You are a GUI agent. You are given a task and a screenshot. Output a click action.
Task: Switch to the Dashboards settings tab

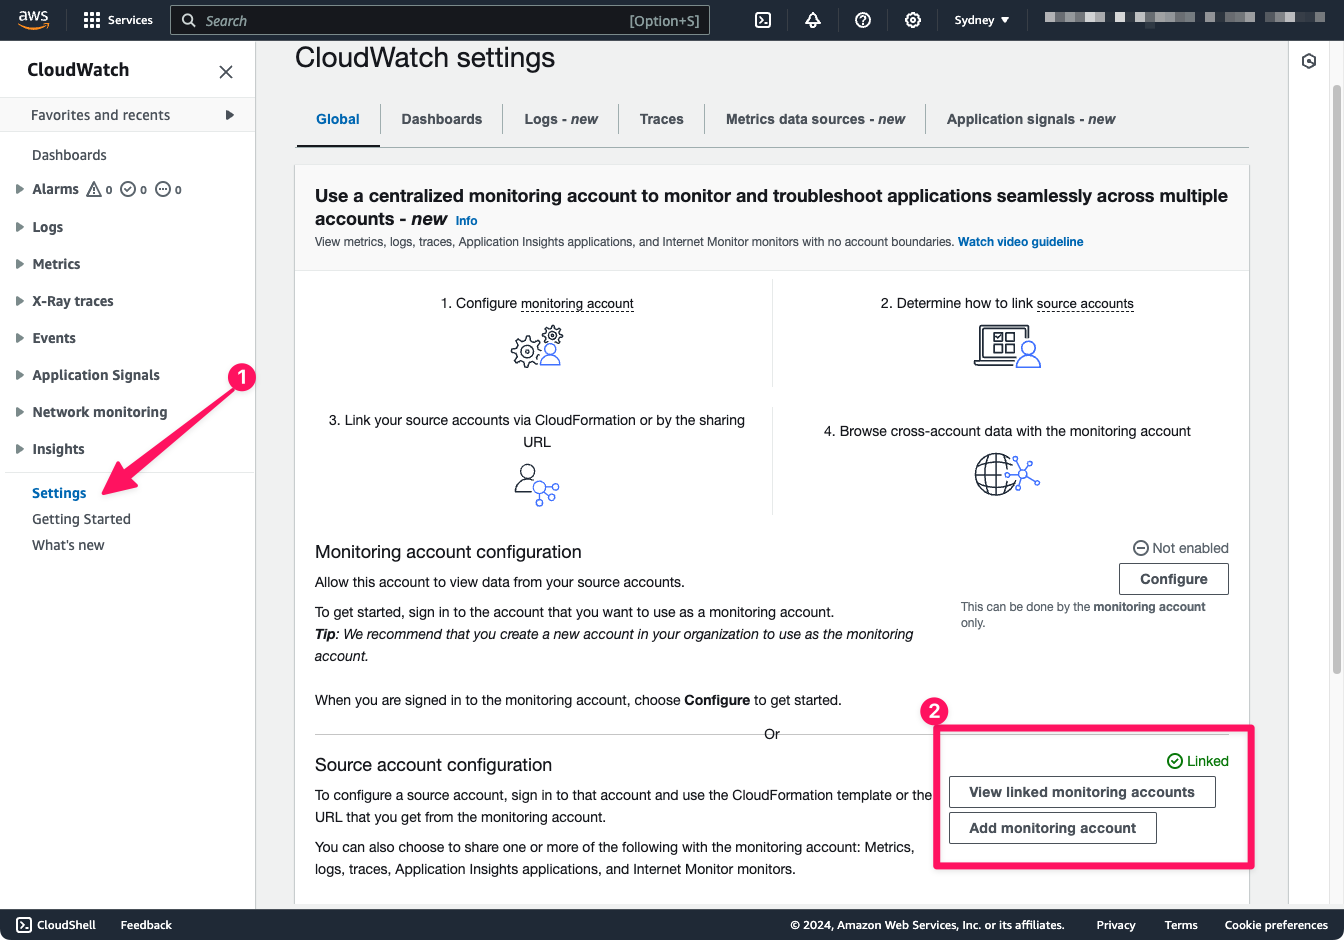click(442, 119)
